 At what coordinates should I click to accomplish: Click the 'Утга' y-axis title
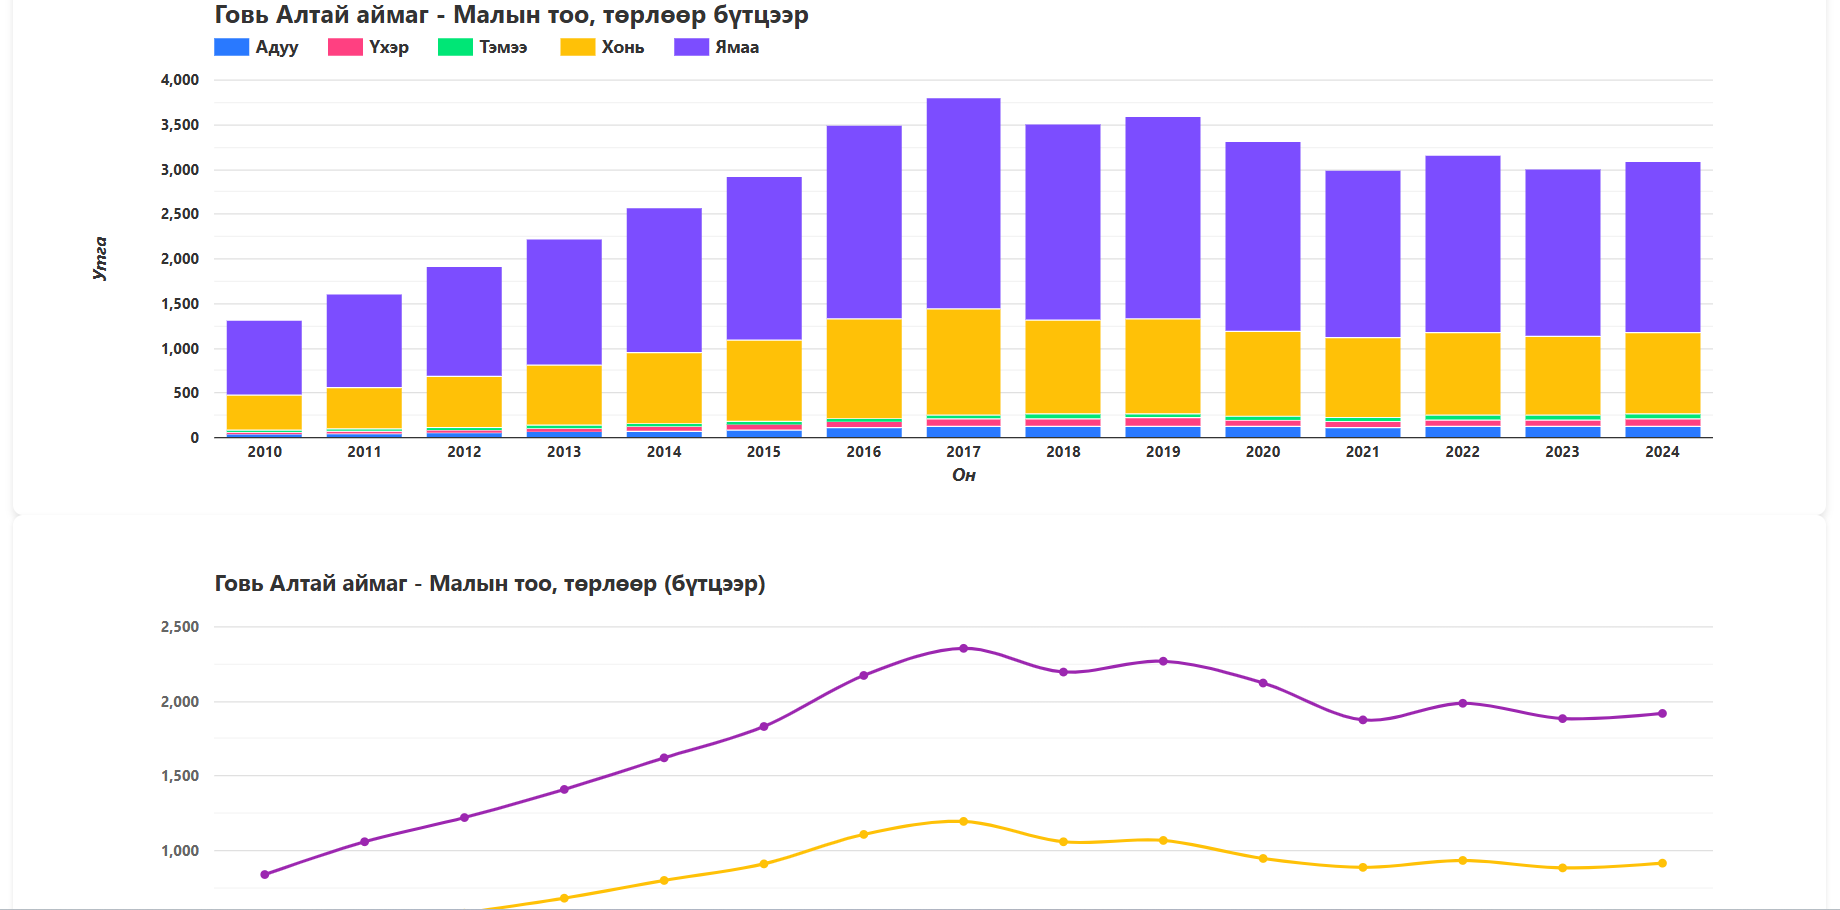coord(100,259)
